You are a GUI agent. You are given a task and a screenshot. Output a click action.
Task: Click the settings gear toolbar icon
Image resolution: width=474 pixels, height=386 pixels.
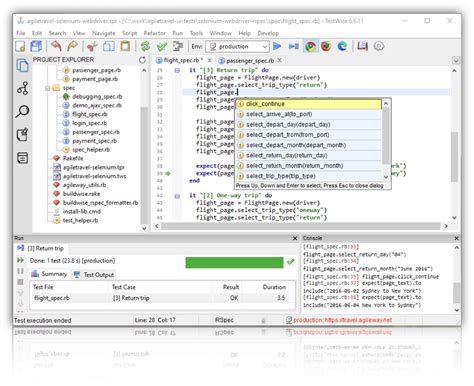click(379, 46)
